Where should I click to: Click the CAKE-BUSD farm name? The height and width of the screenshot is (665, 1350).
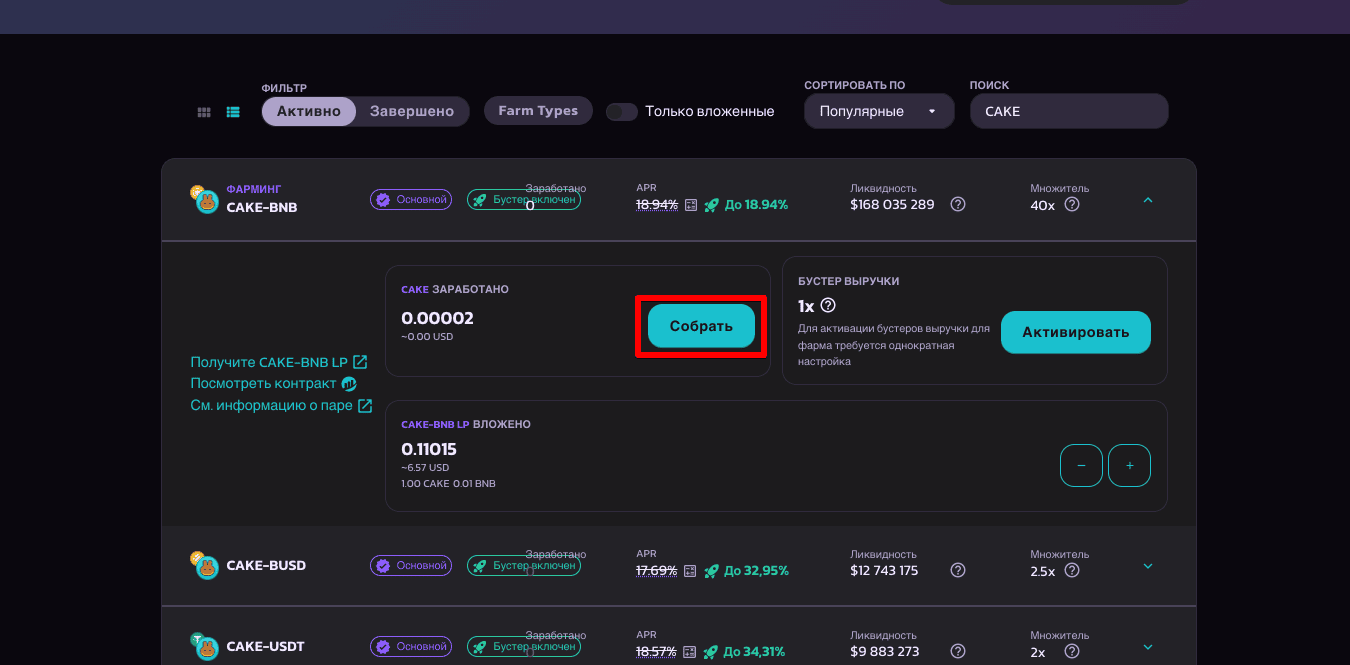pyautogui.click(x=266, y=566)
